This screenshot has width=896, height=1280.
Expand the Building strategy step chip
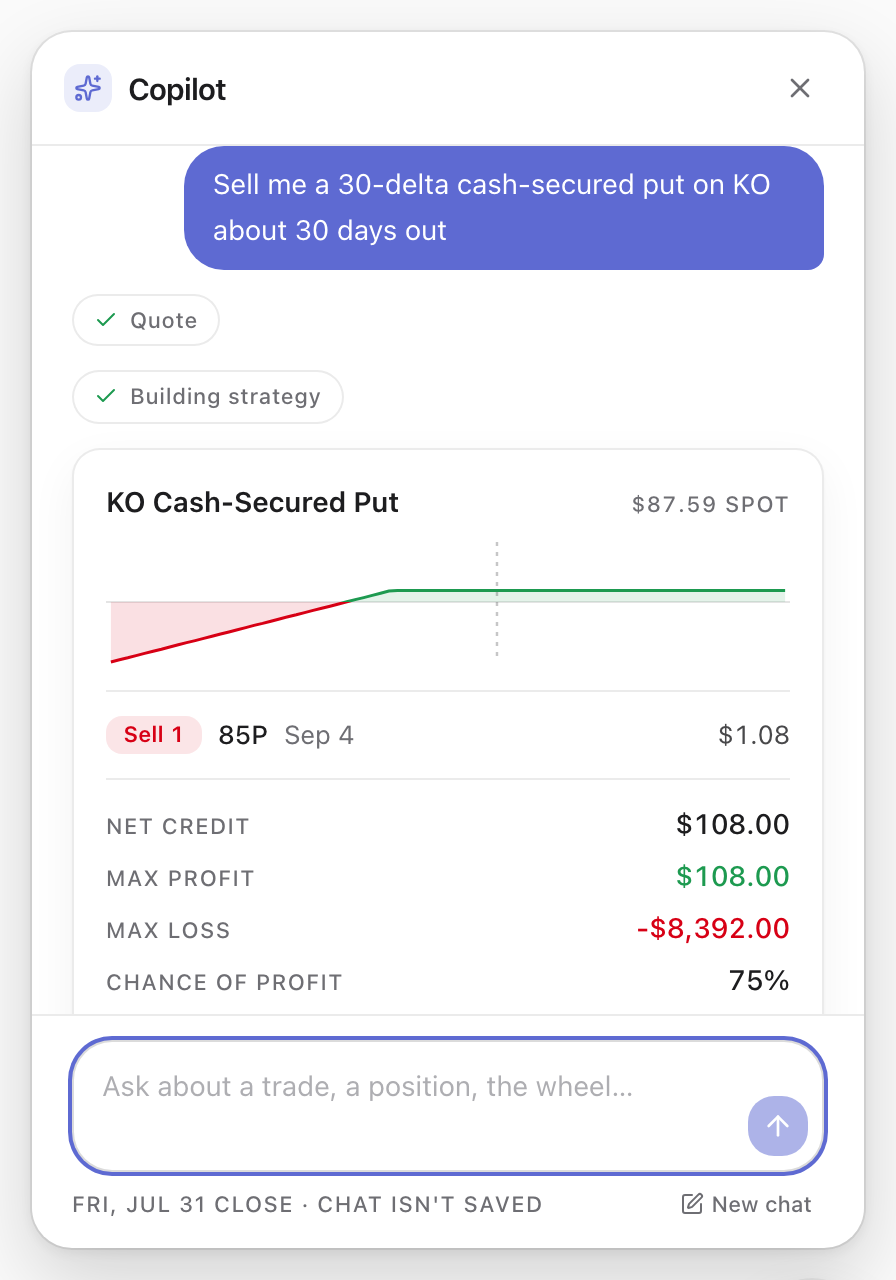(x=208, y=397)
